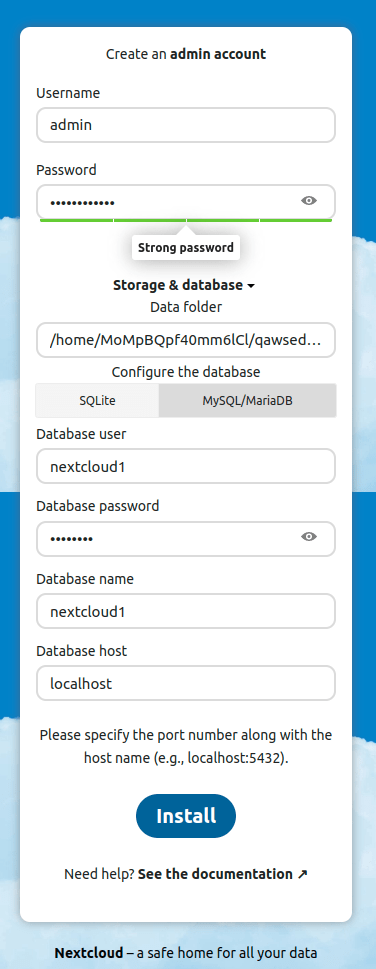Edit the Data folder path field
Screen dimensions: 376x969
click(x=186, y=340)
